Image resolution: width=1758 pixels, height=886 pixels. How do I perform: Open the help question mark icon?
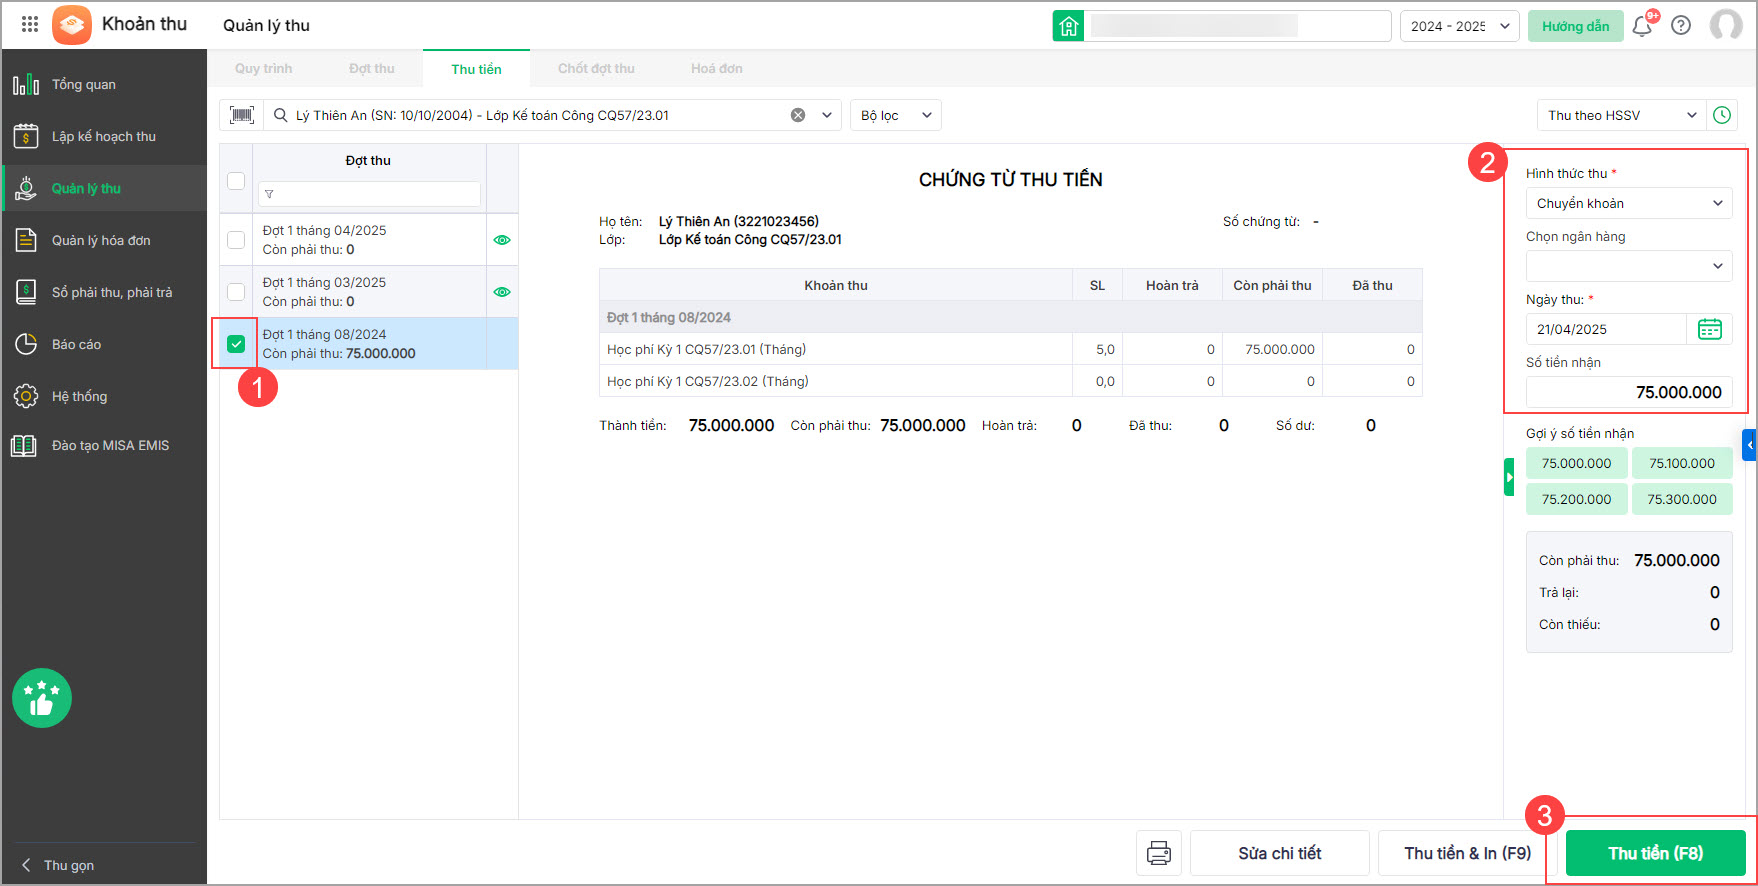(x=1681, y=26)
